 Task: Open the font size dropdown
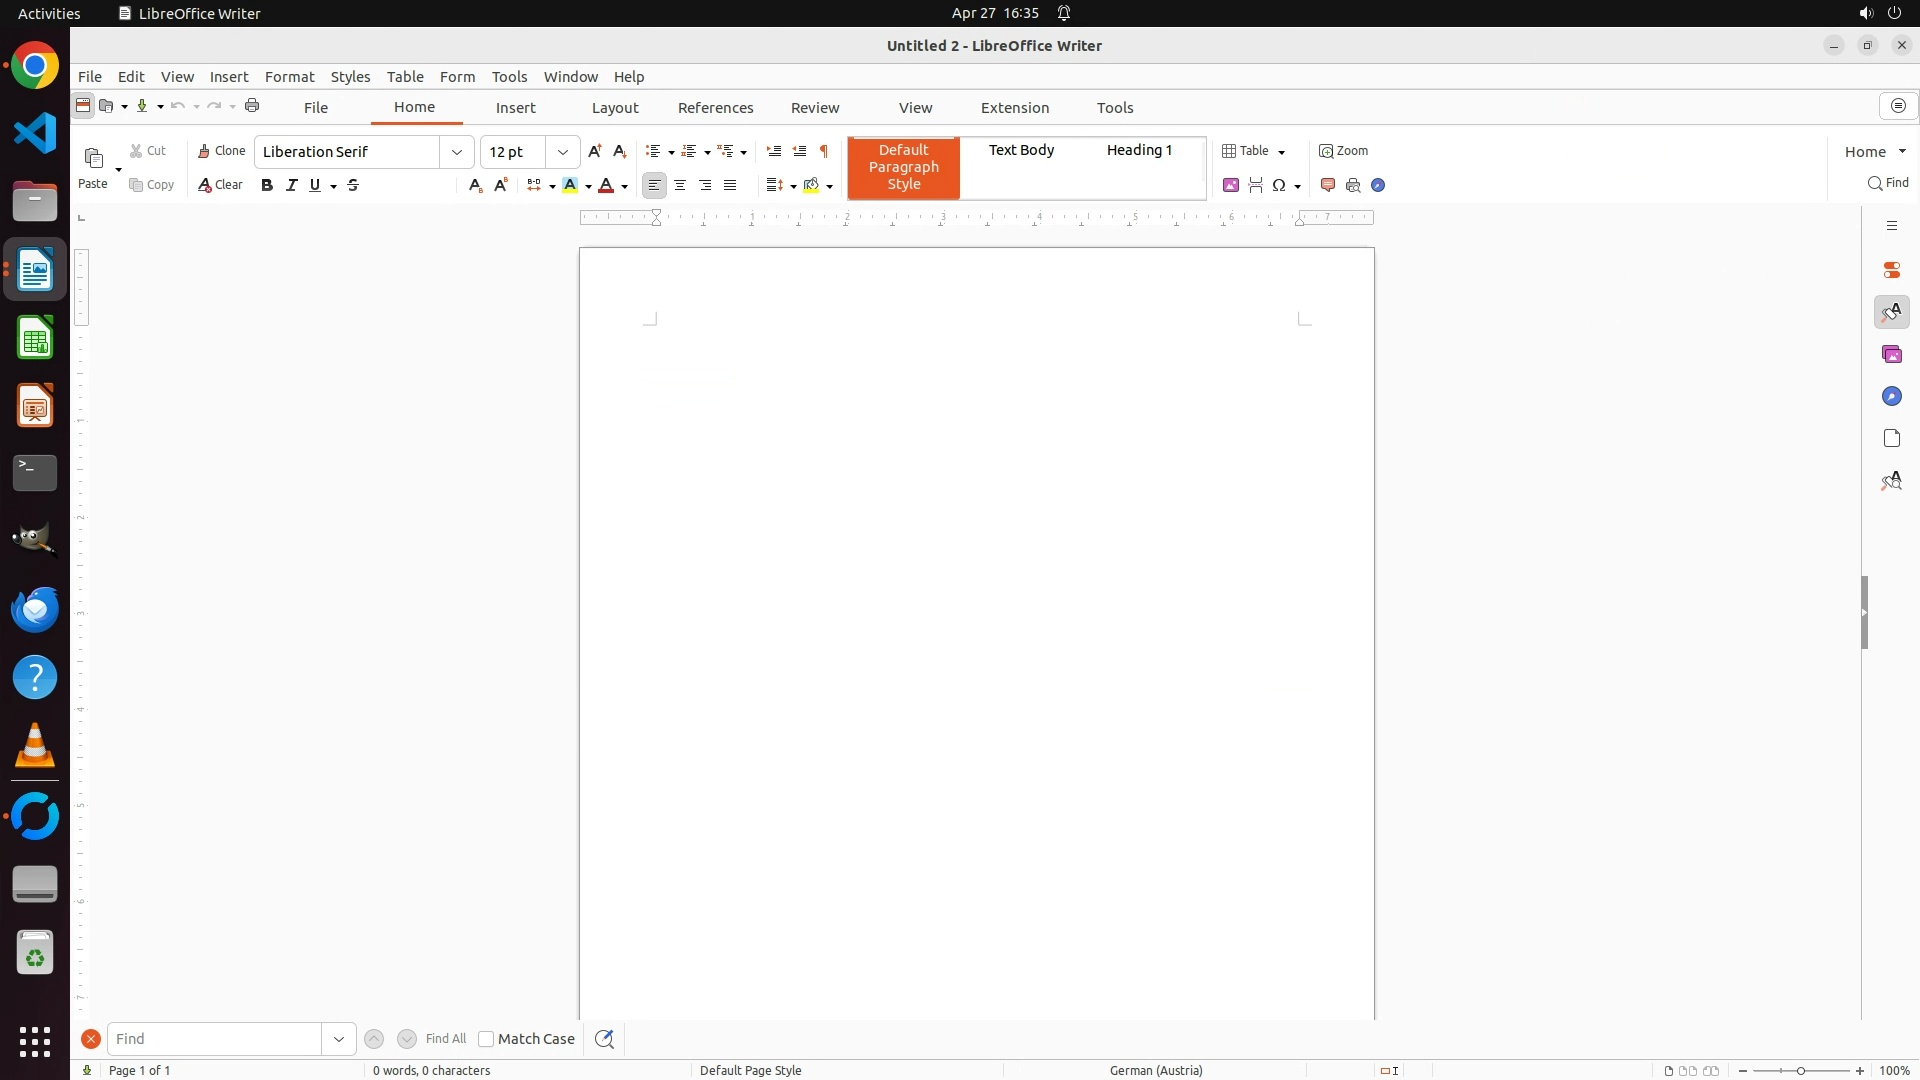click(x=563, y=152)
